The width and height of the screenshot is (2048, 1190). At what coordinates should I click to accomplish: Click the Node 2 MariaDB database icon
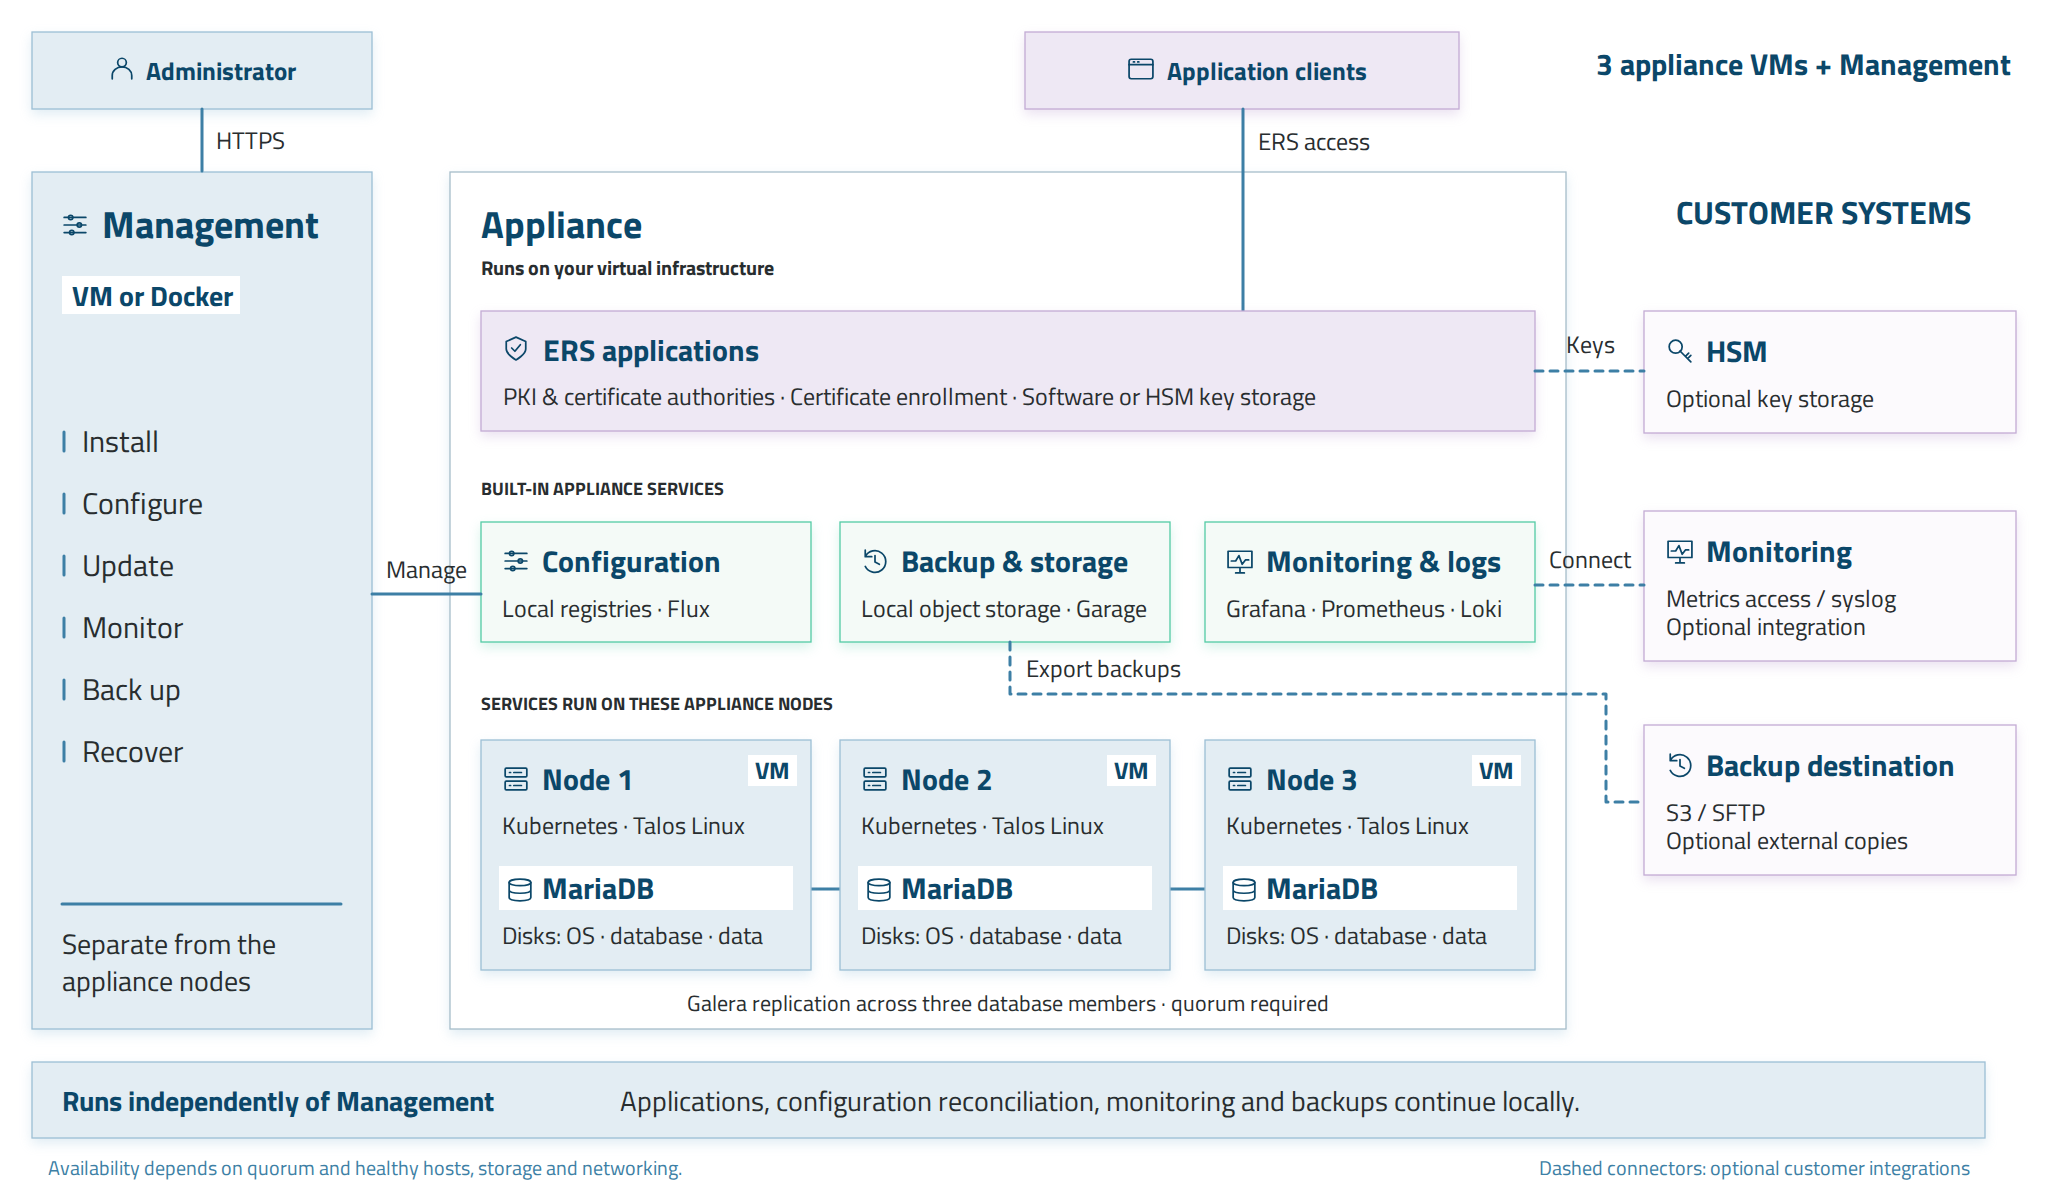coord(879,889)
